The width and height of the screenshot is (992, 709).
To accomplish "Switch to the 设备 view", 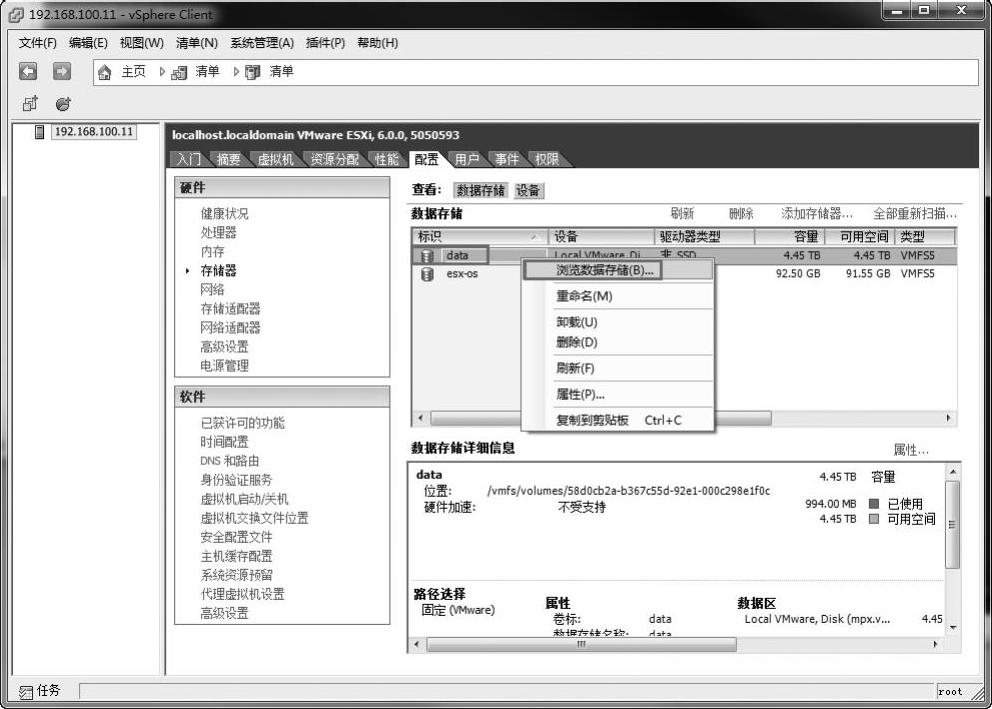I will pos(528,191).
